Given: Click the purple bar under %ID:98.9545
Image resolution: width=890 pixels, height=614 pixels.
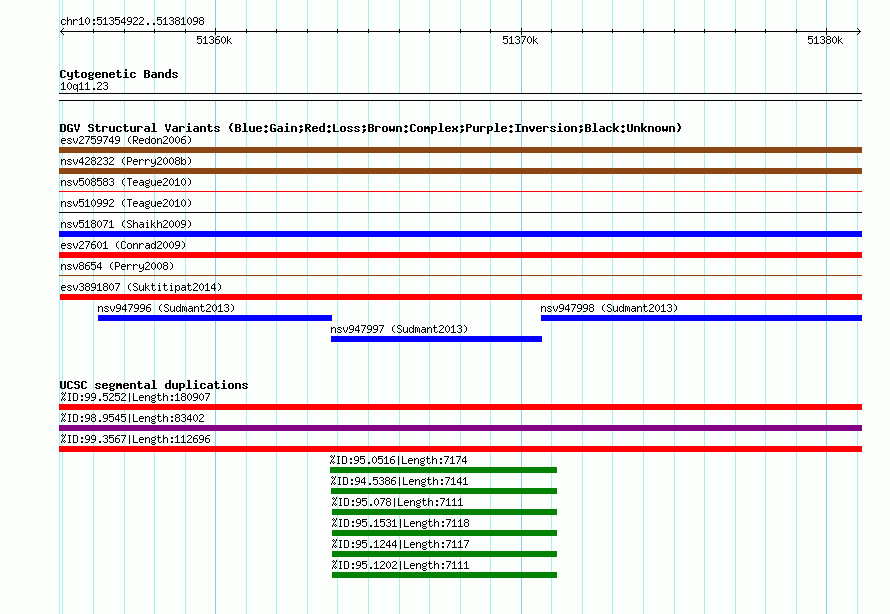Looking at the screenshot, I should tap(460, 428).
